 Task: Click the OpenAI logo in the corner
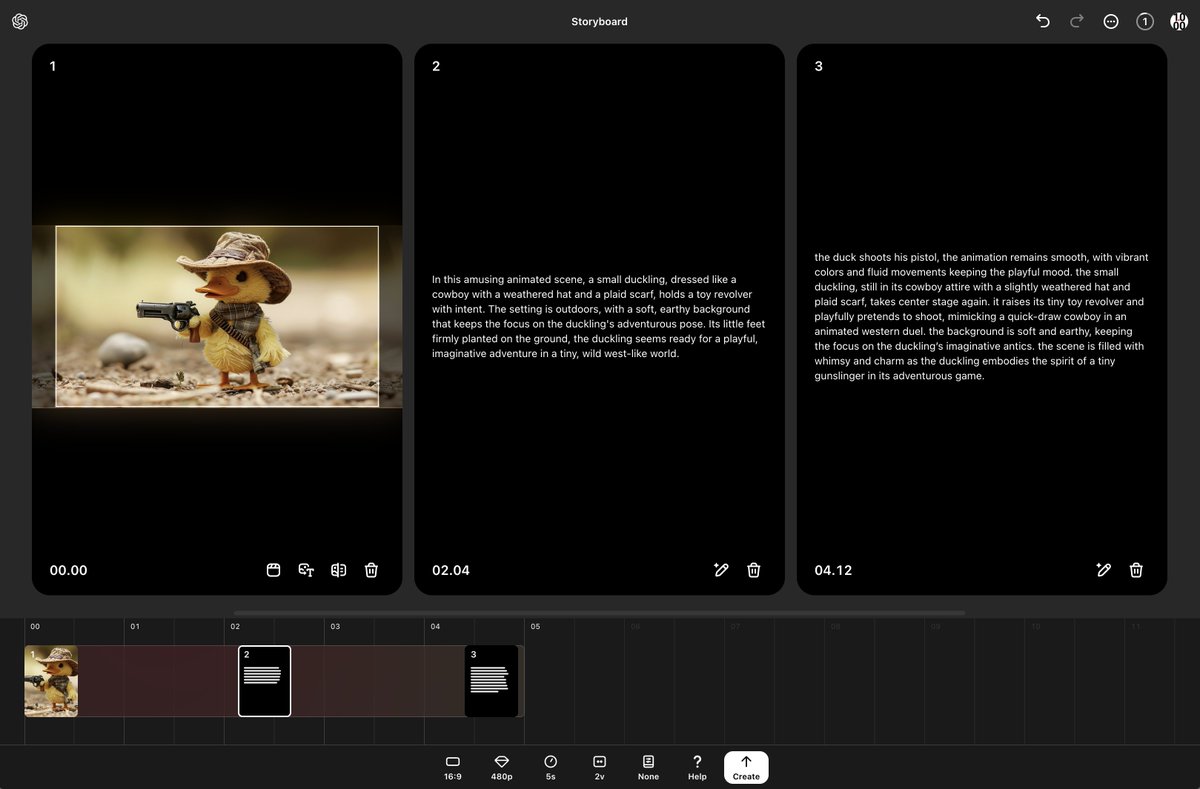[x=20, y=21]
